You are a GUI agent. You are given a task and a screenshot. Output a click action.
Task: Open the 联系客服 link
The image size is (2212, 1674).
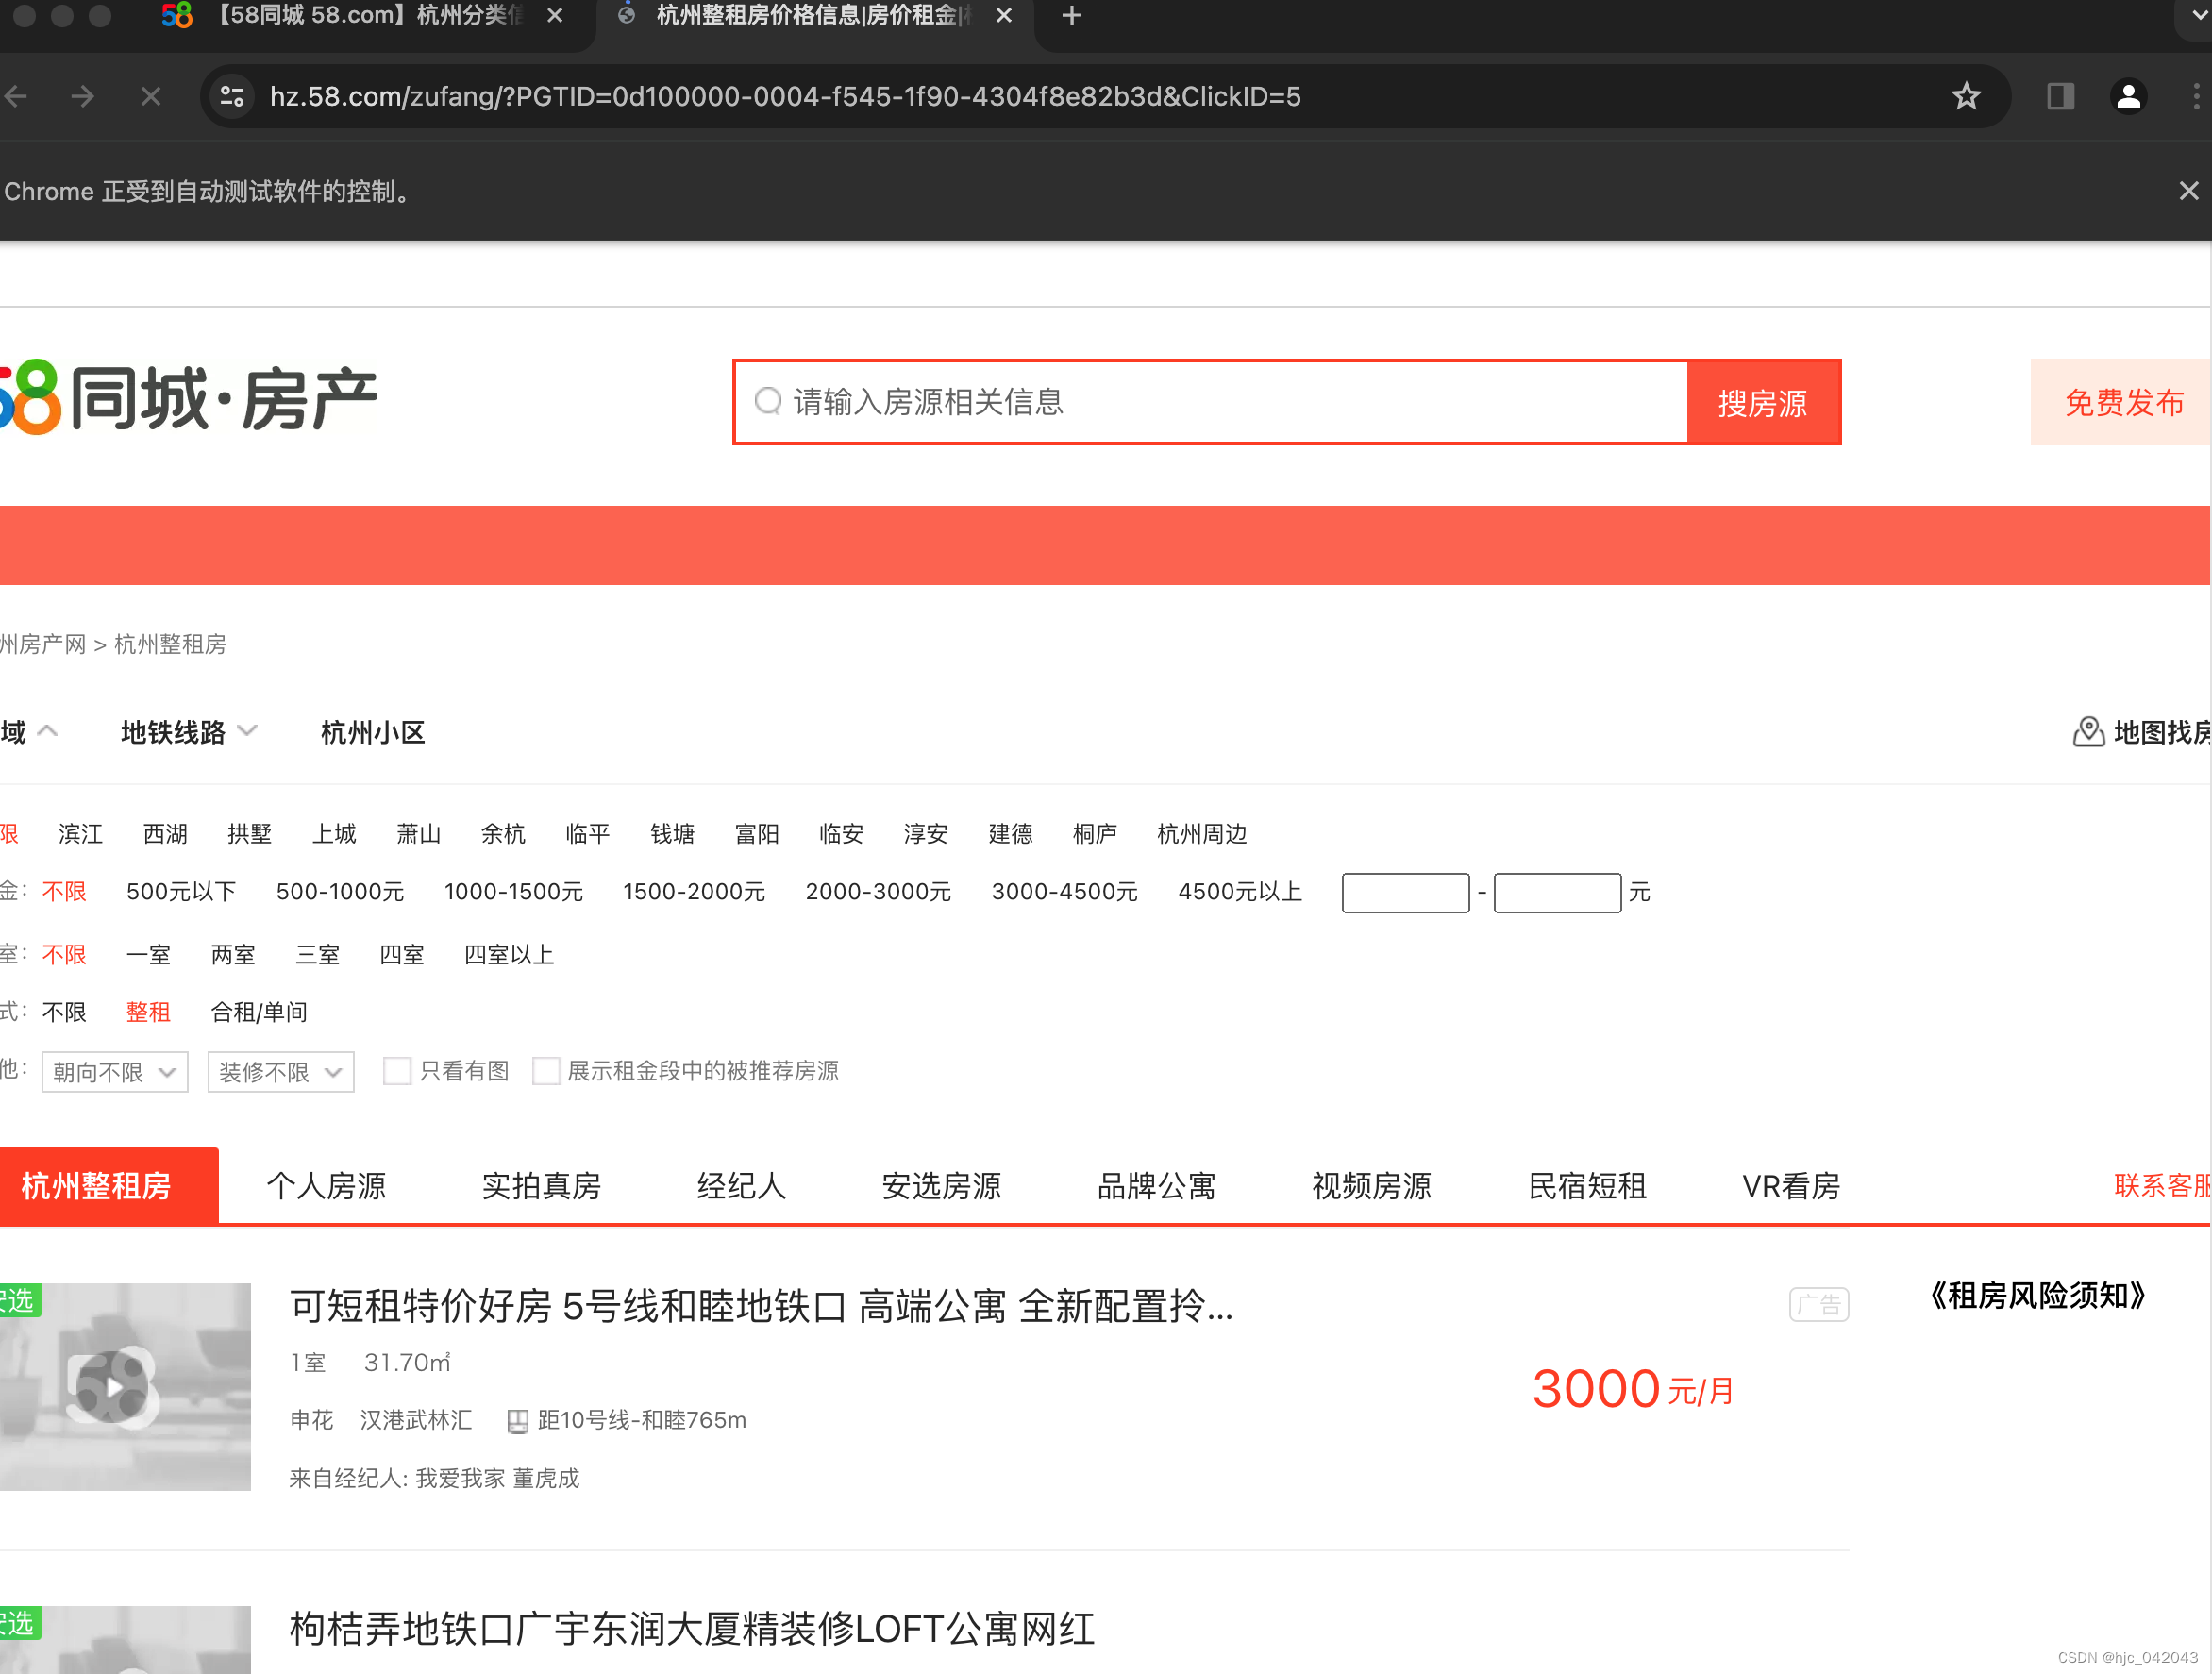point(2162,1186)
